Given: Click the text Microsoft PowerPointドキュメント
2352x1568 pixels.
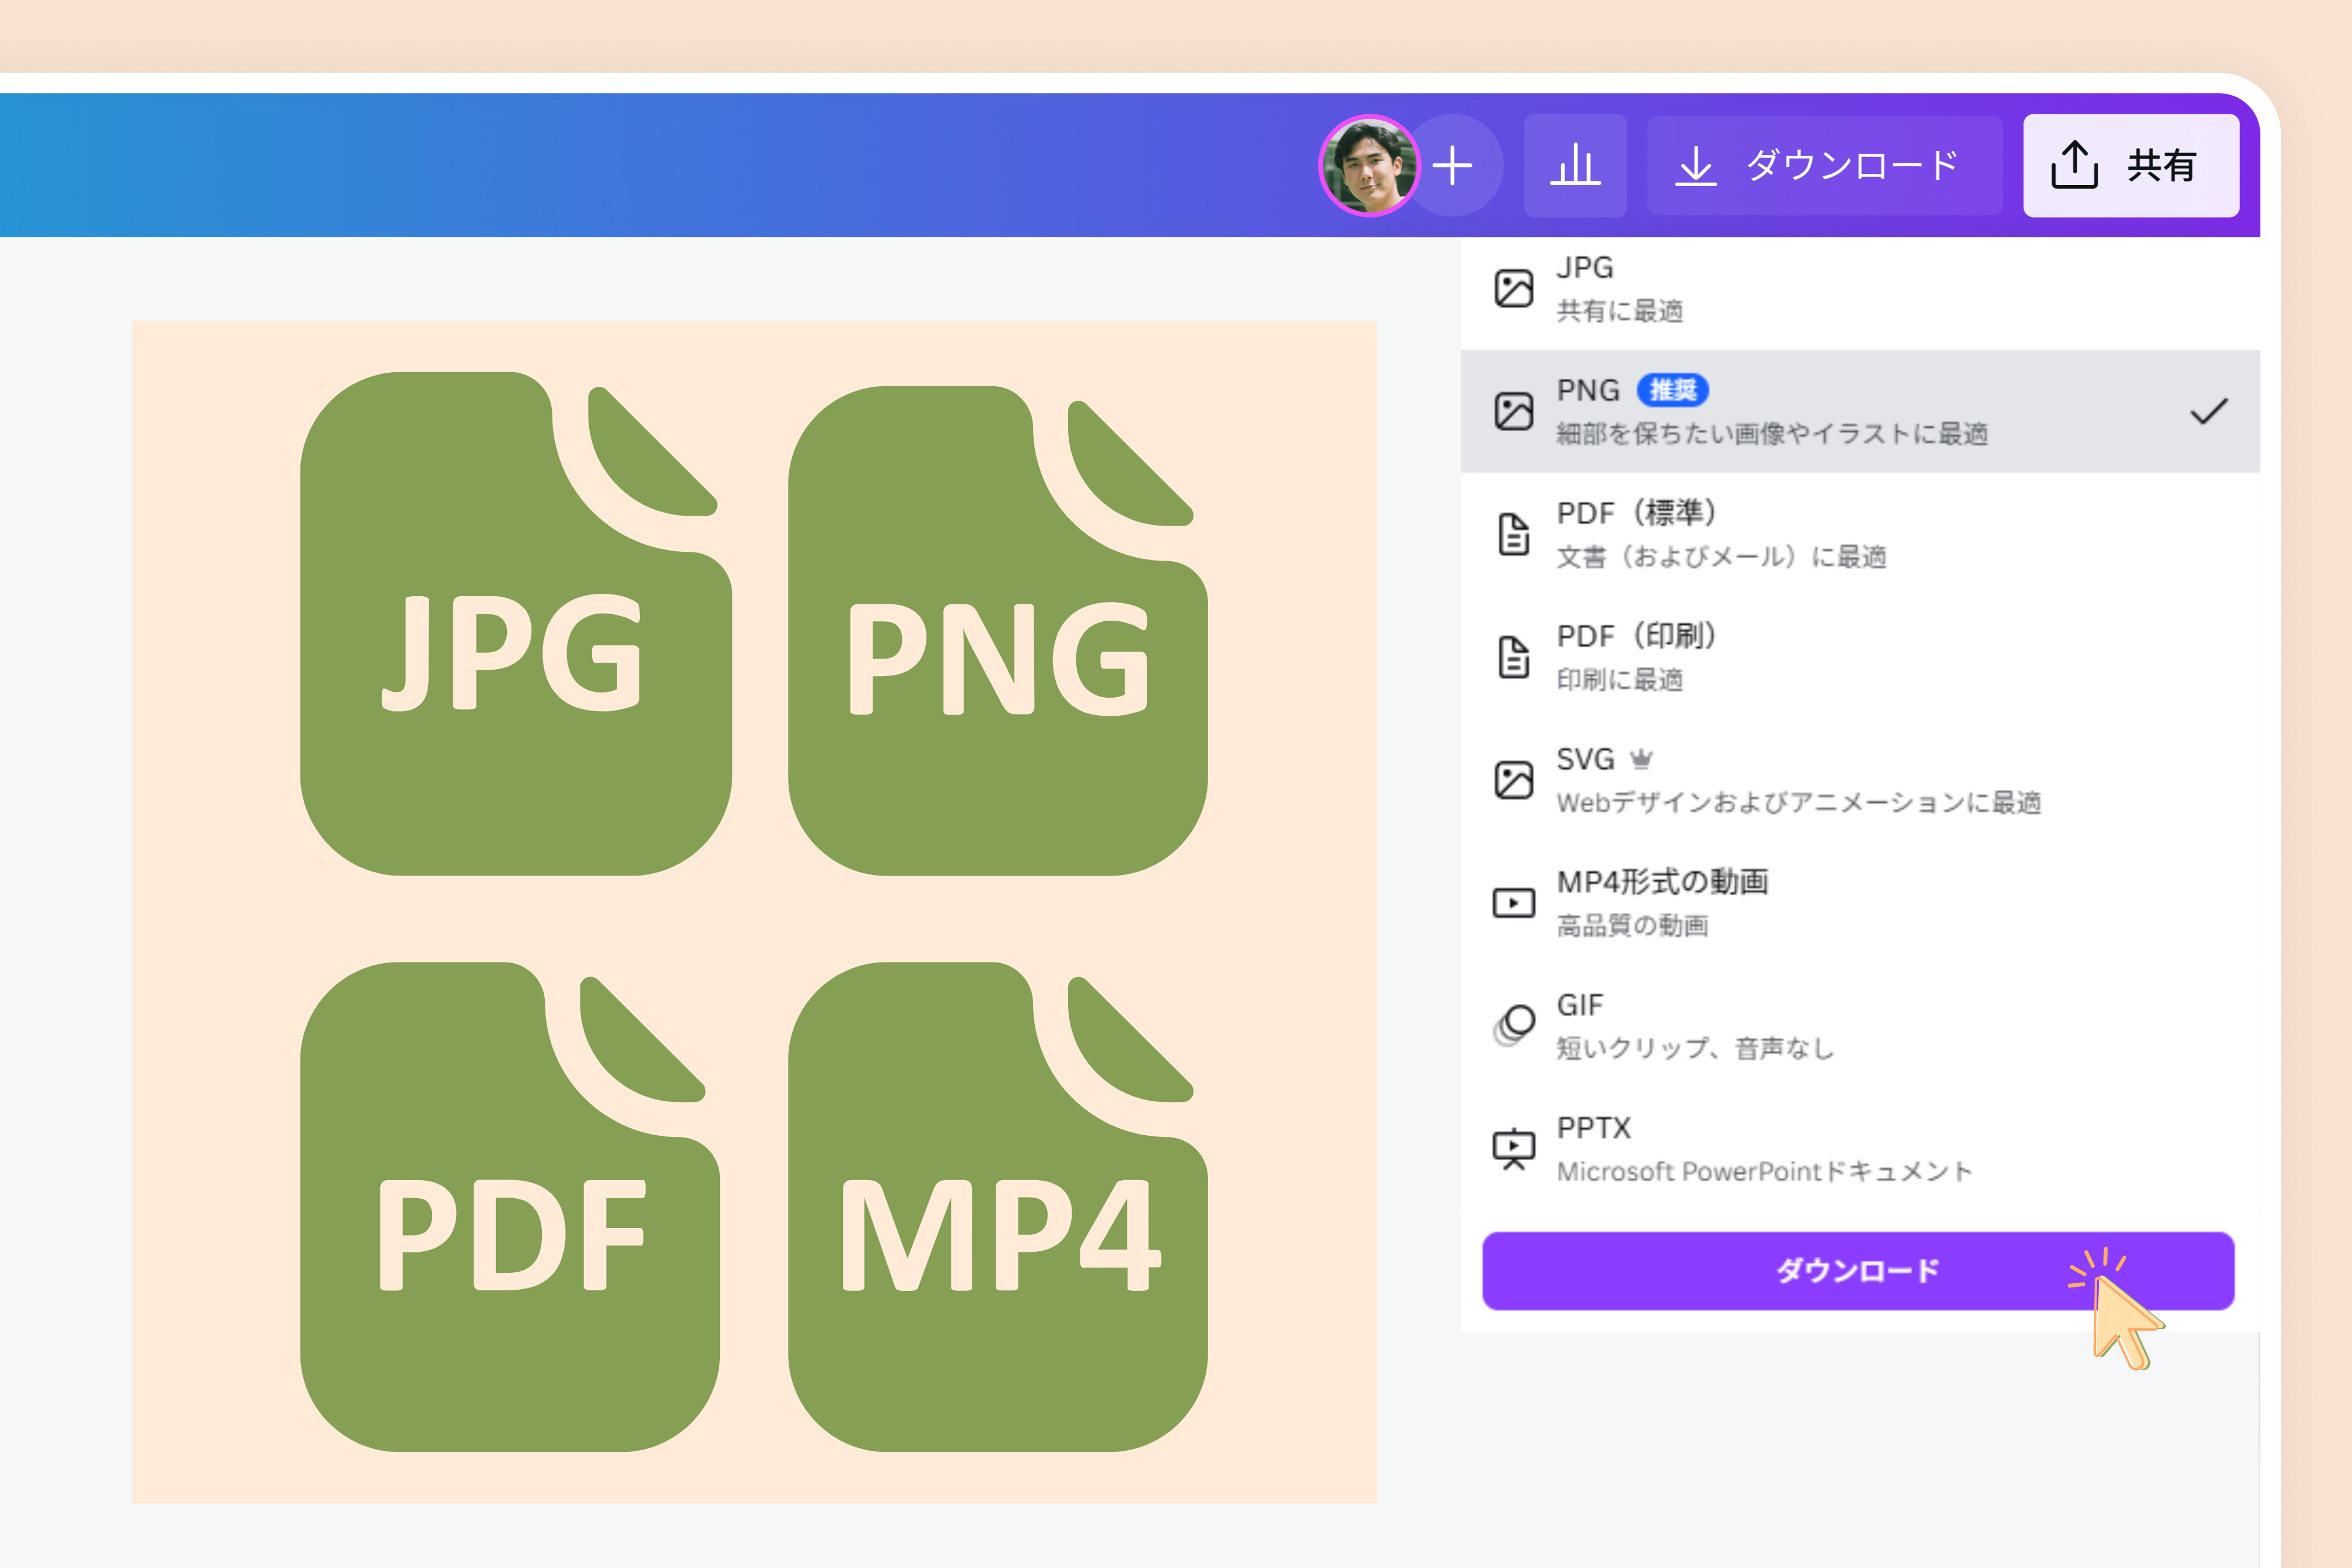Looking at the screenshot, I should tap(1765, 1172).
